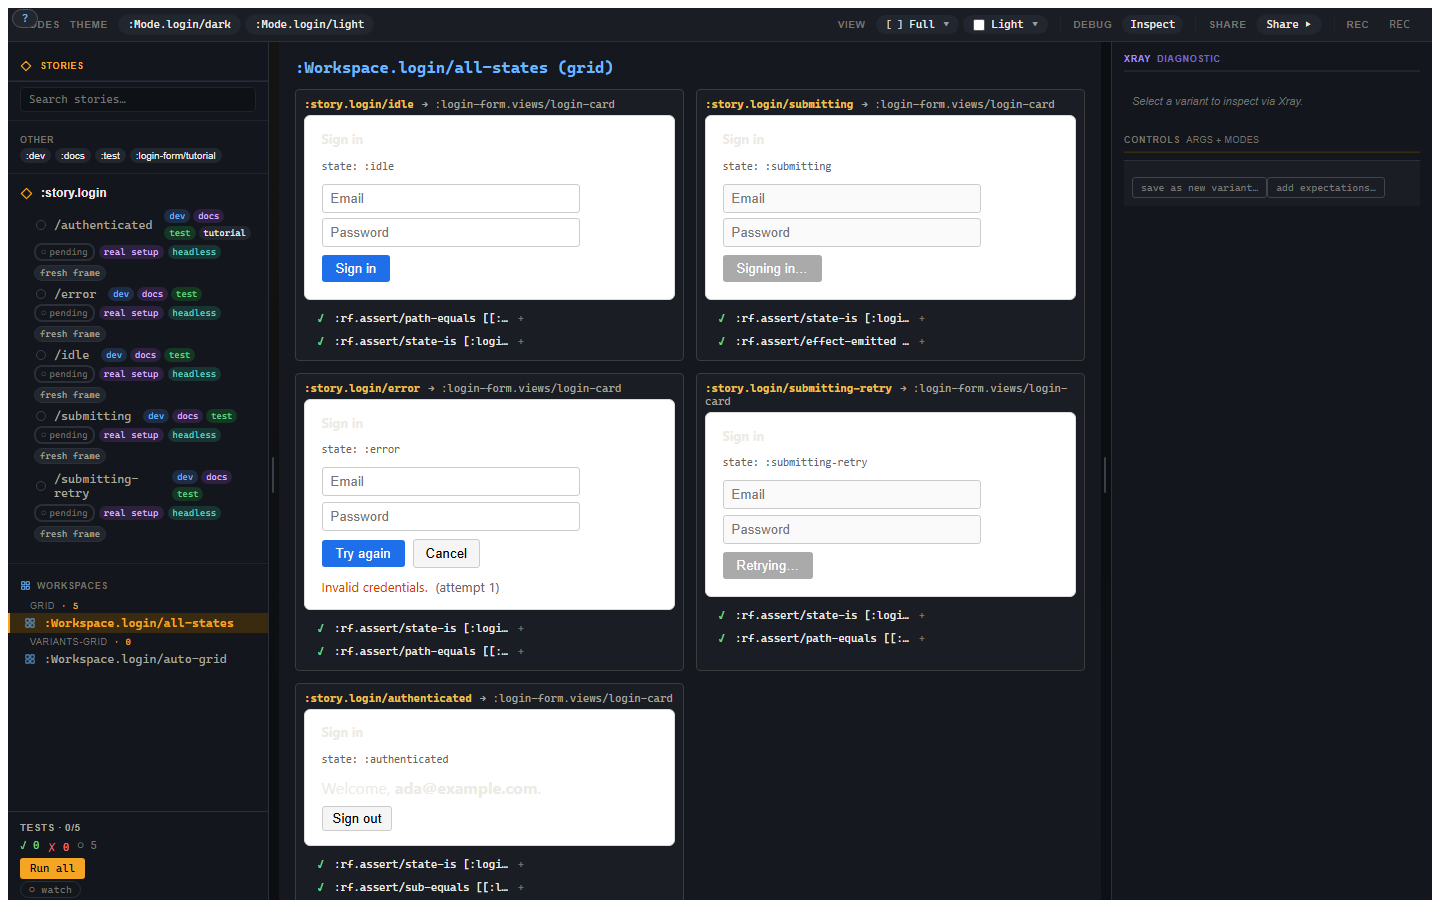
Task: Click the STORIES diamond icon
Action: (26, 66)
